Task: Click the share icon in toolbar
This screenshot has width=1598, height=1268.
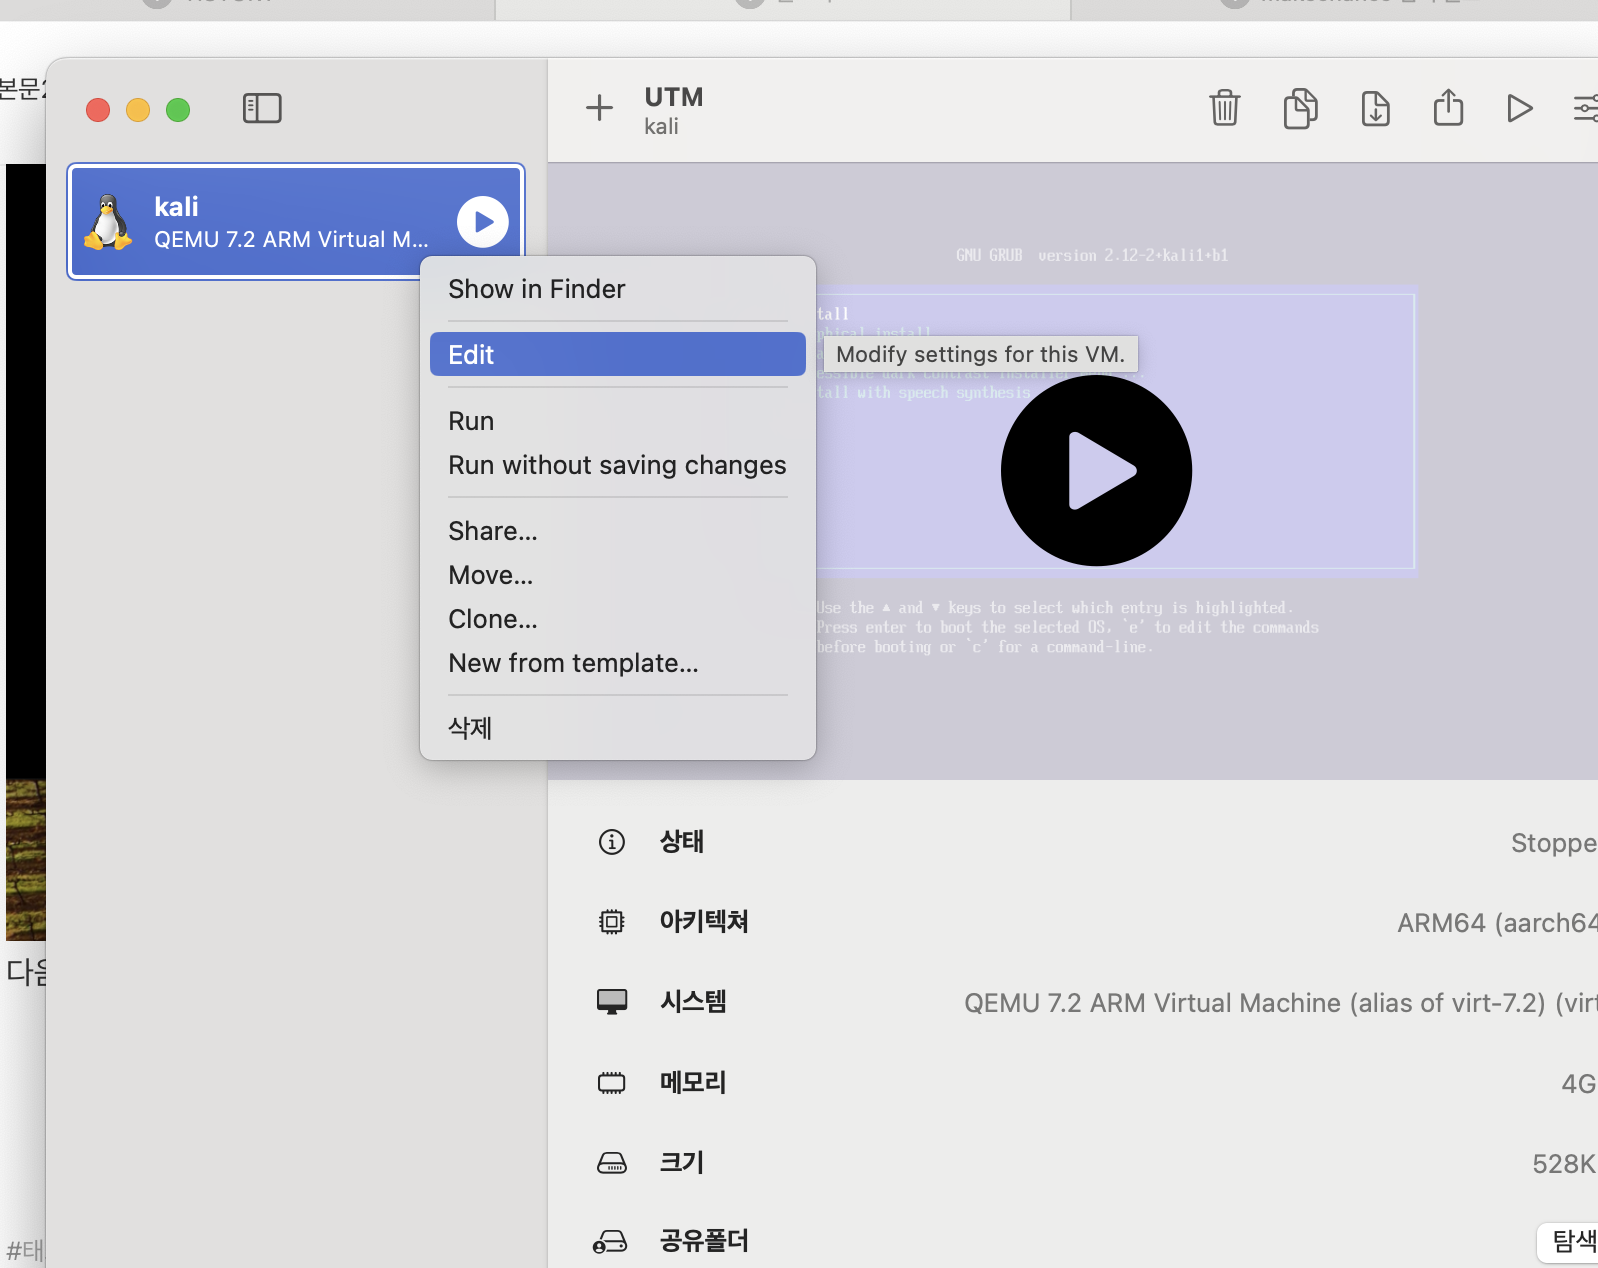Action: [1448, 107]
